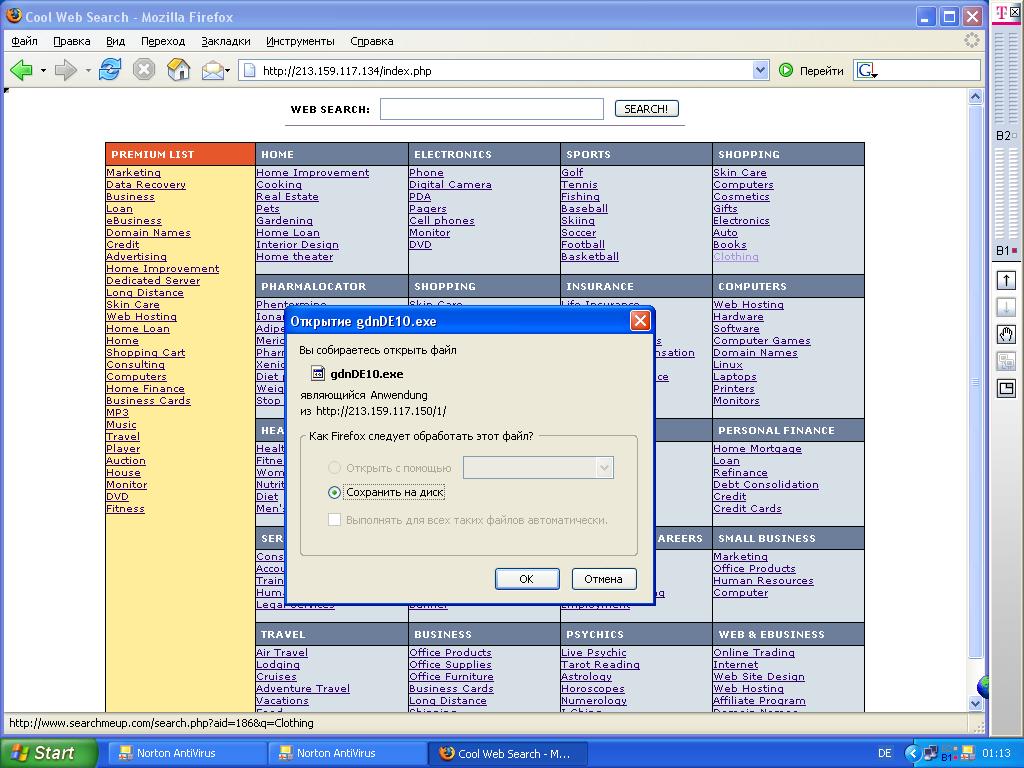The width and height of the screenshot is (1024, 768).
Task: Click Отмена in the download dialog
Action: [x=603, y=579]
